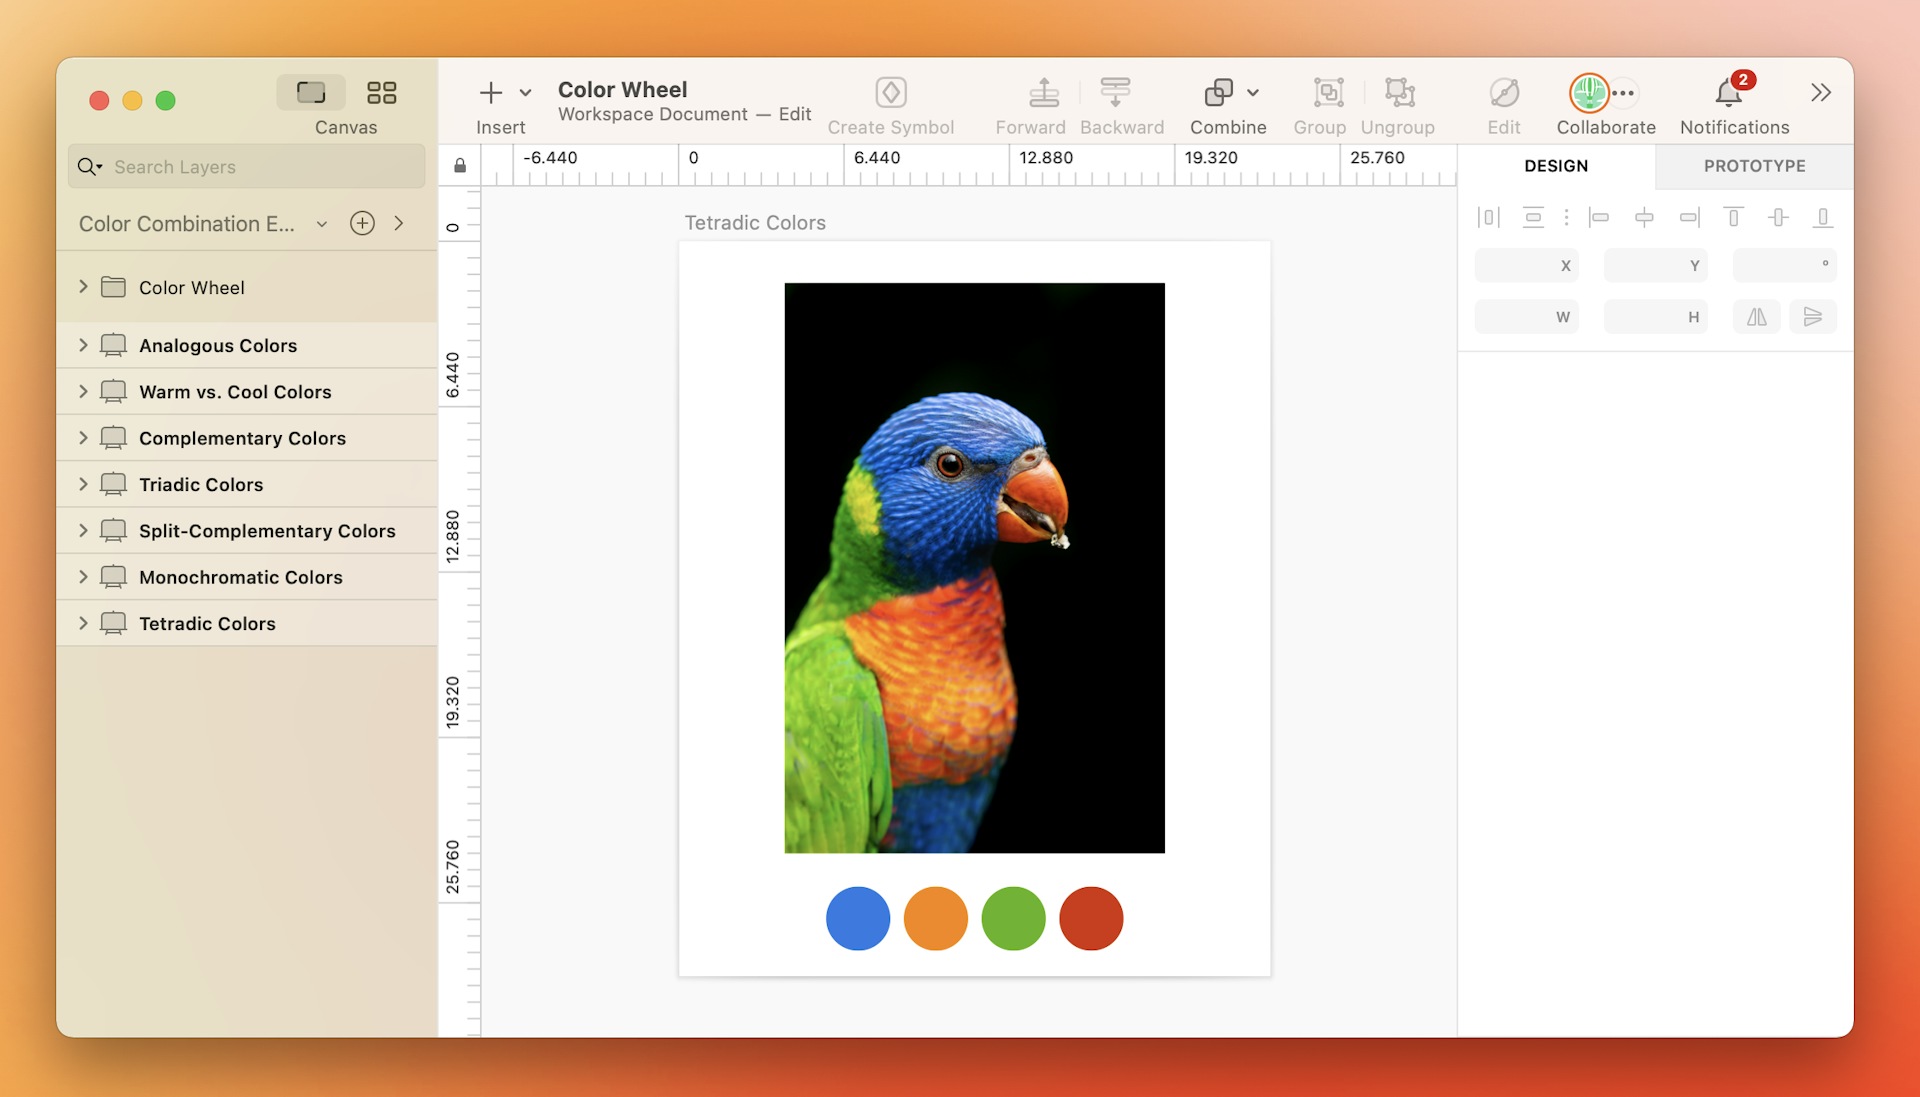Ungroup selected layers
The image size is (1920, 1097).
(1399, 93)
